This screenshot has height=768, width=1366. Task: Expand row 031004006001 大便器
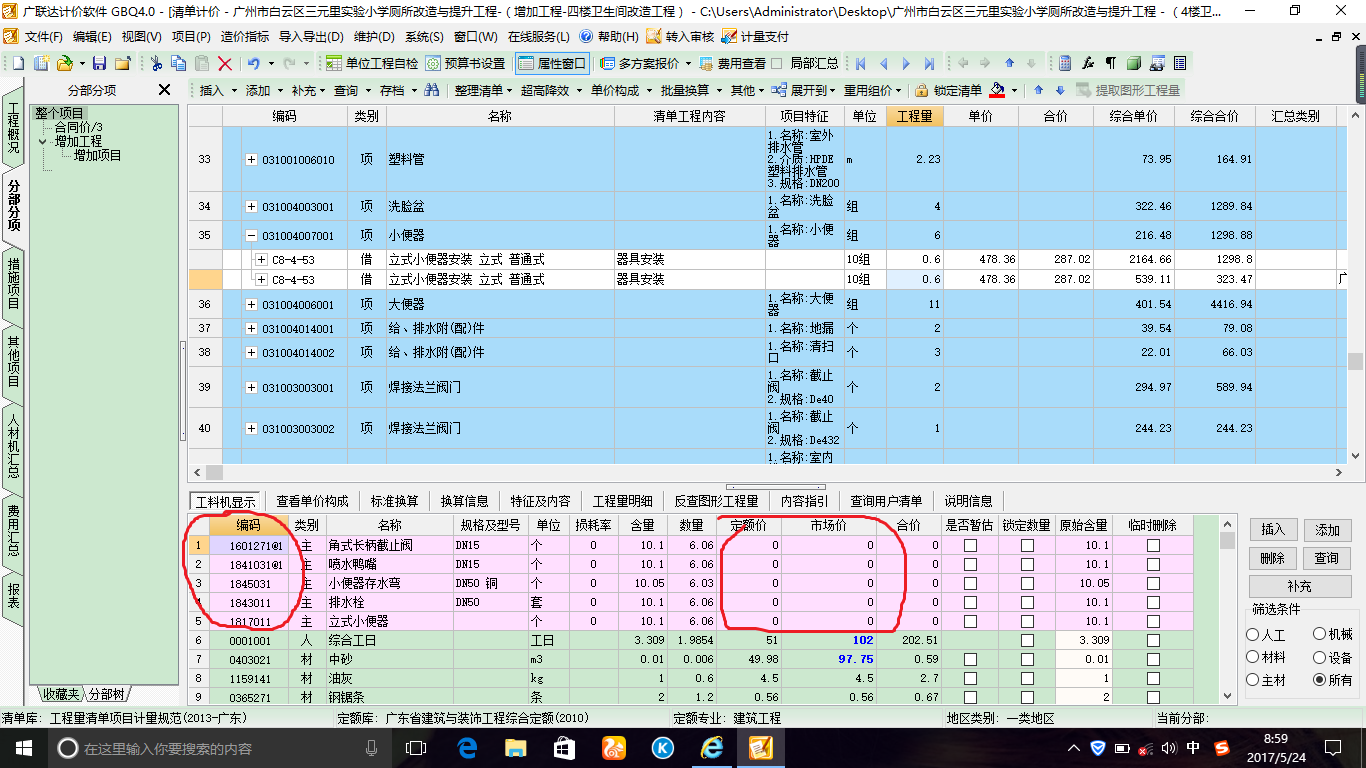click(252, 304)
